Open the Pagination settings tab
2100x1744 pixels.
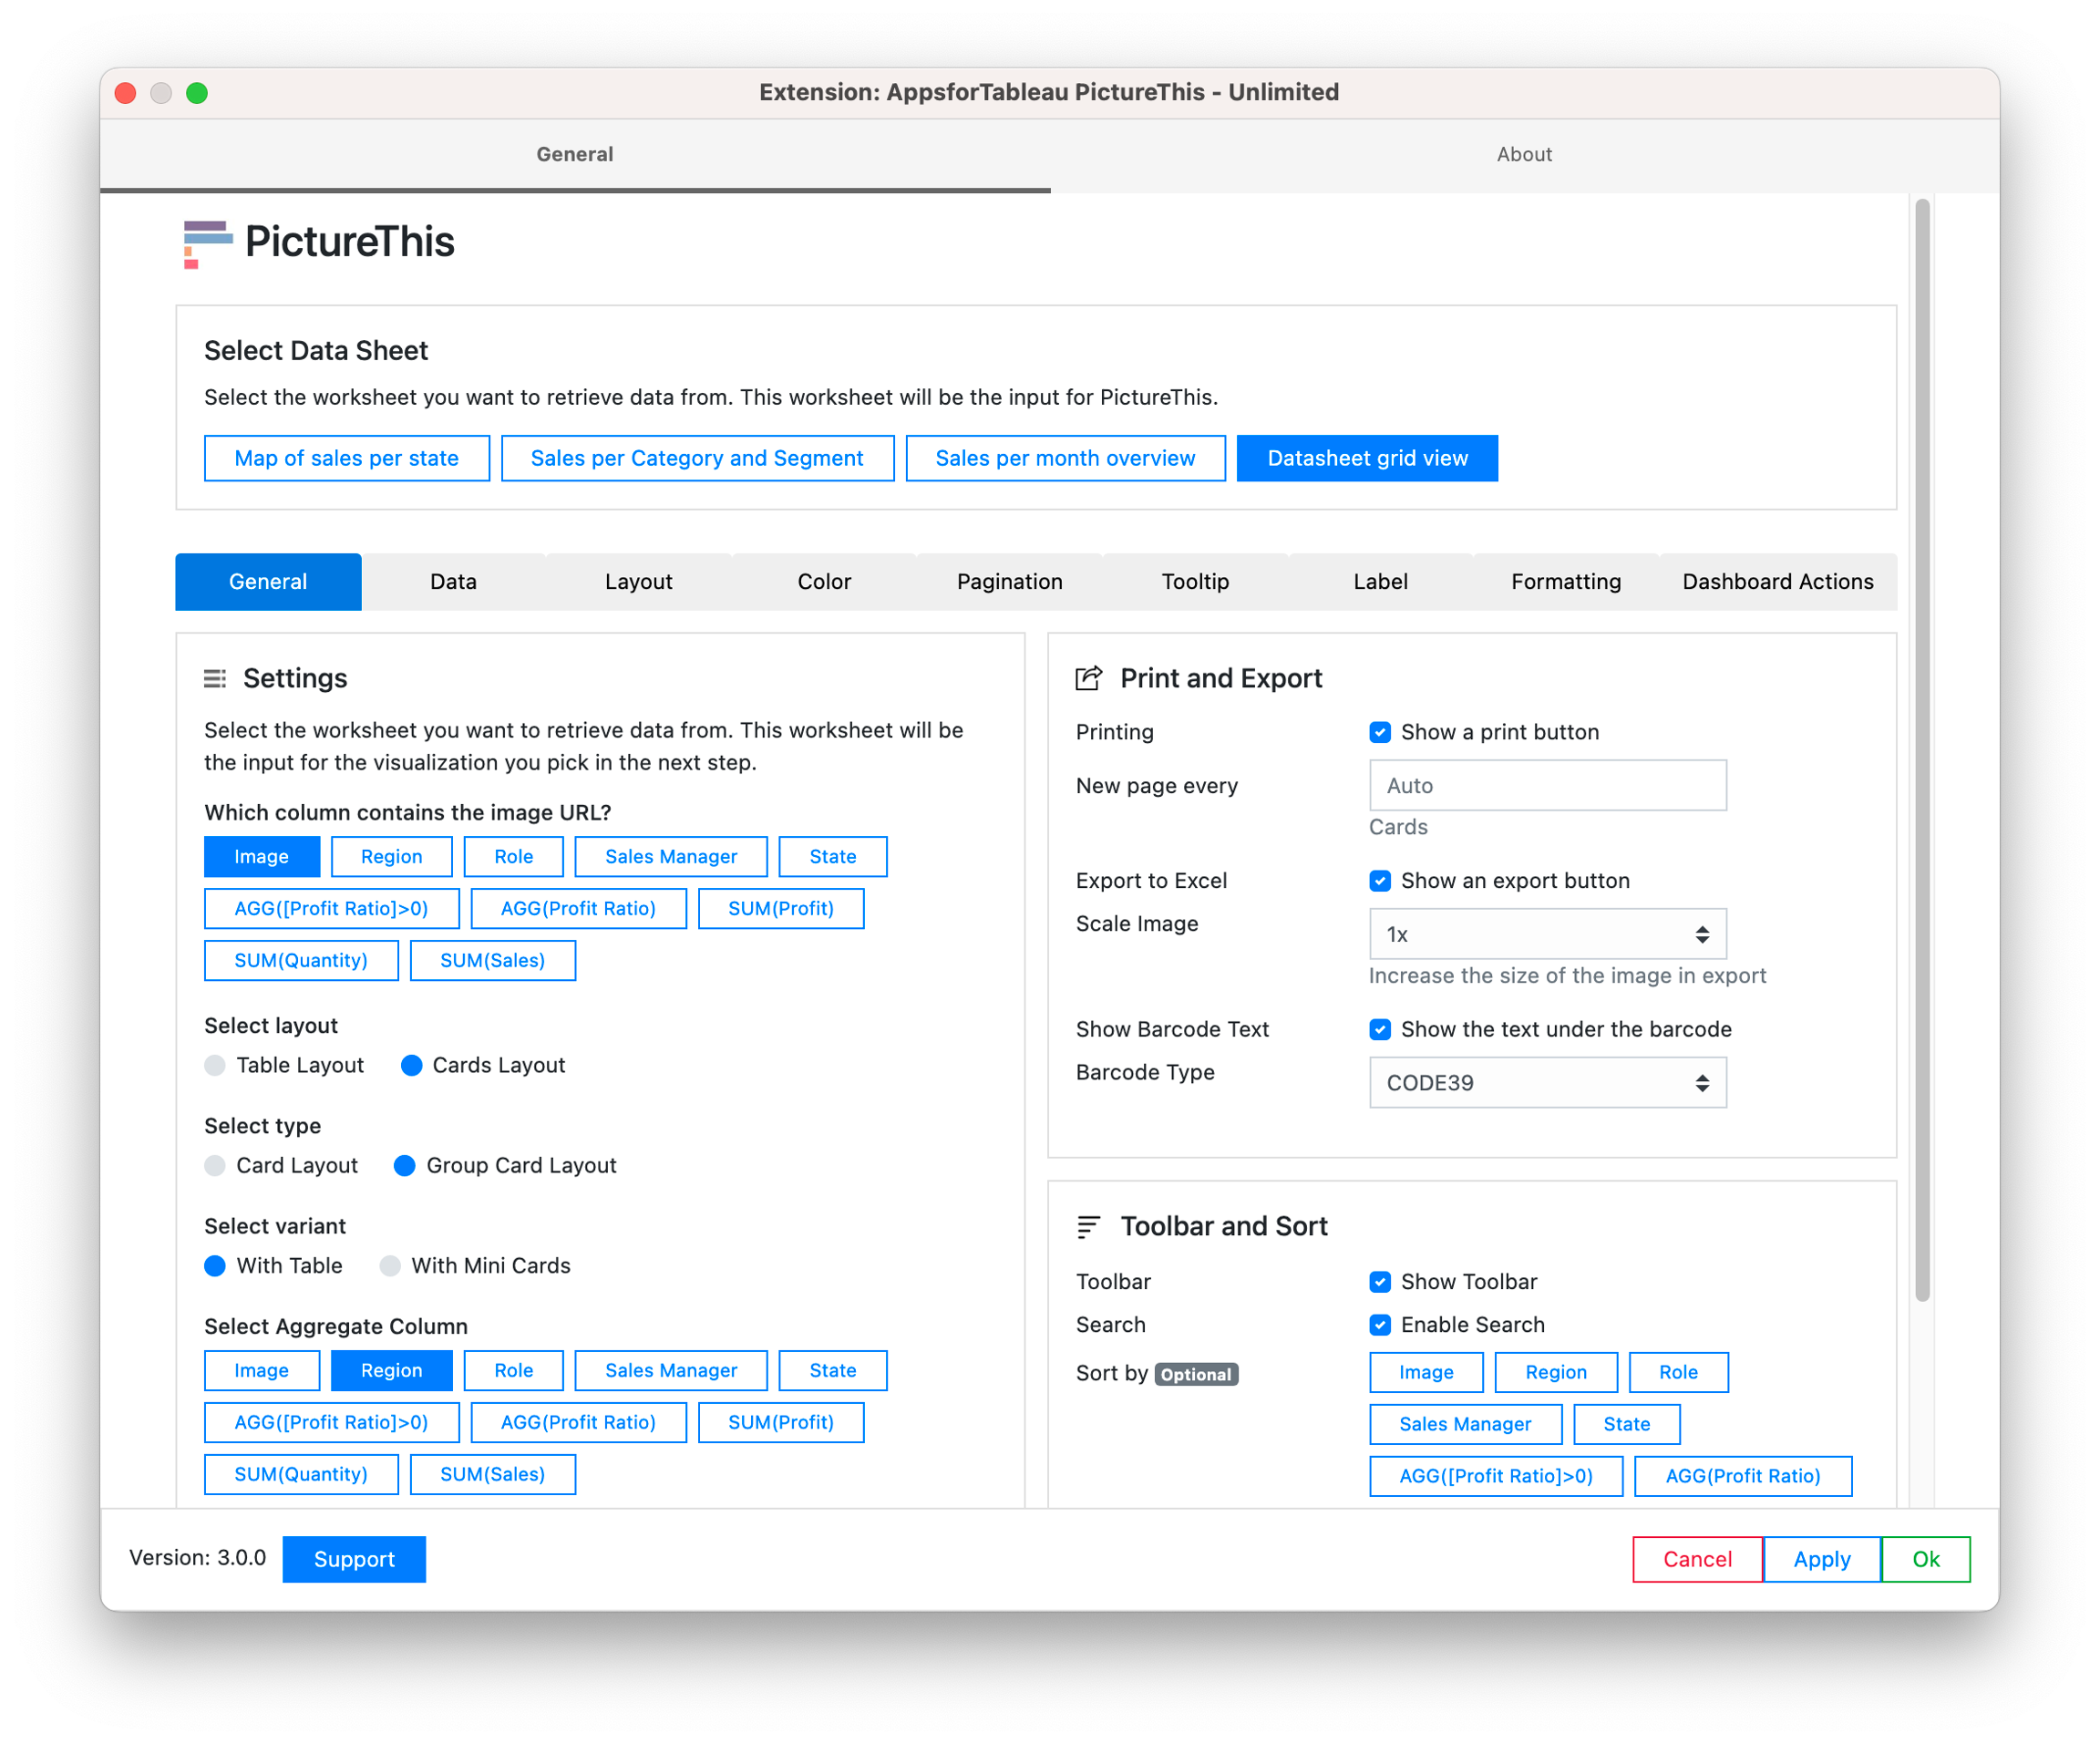click(x=1009, y=582)
